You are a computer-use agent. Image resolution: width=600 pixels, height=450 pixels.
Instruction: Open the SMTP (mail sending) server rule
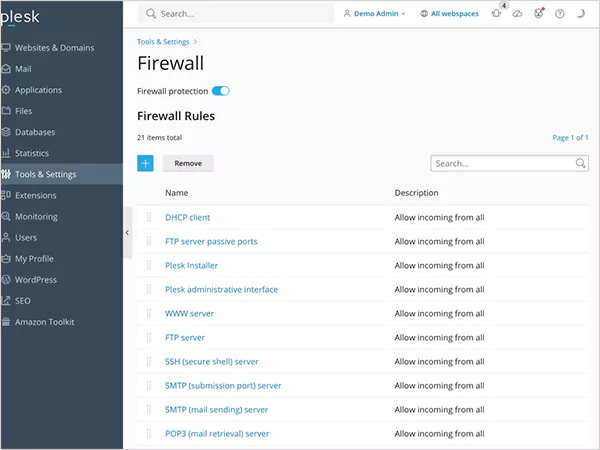pyautogui.click(x=217, y=409)
